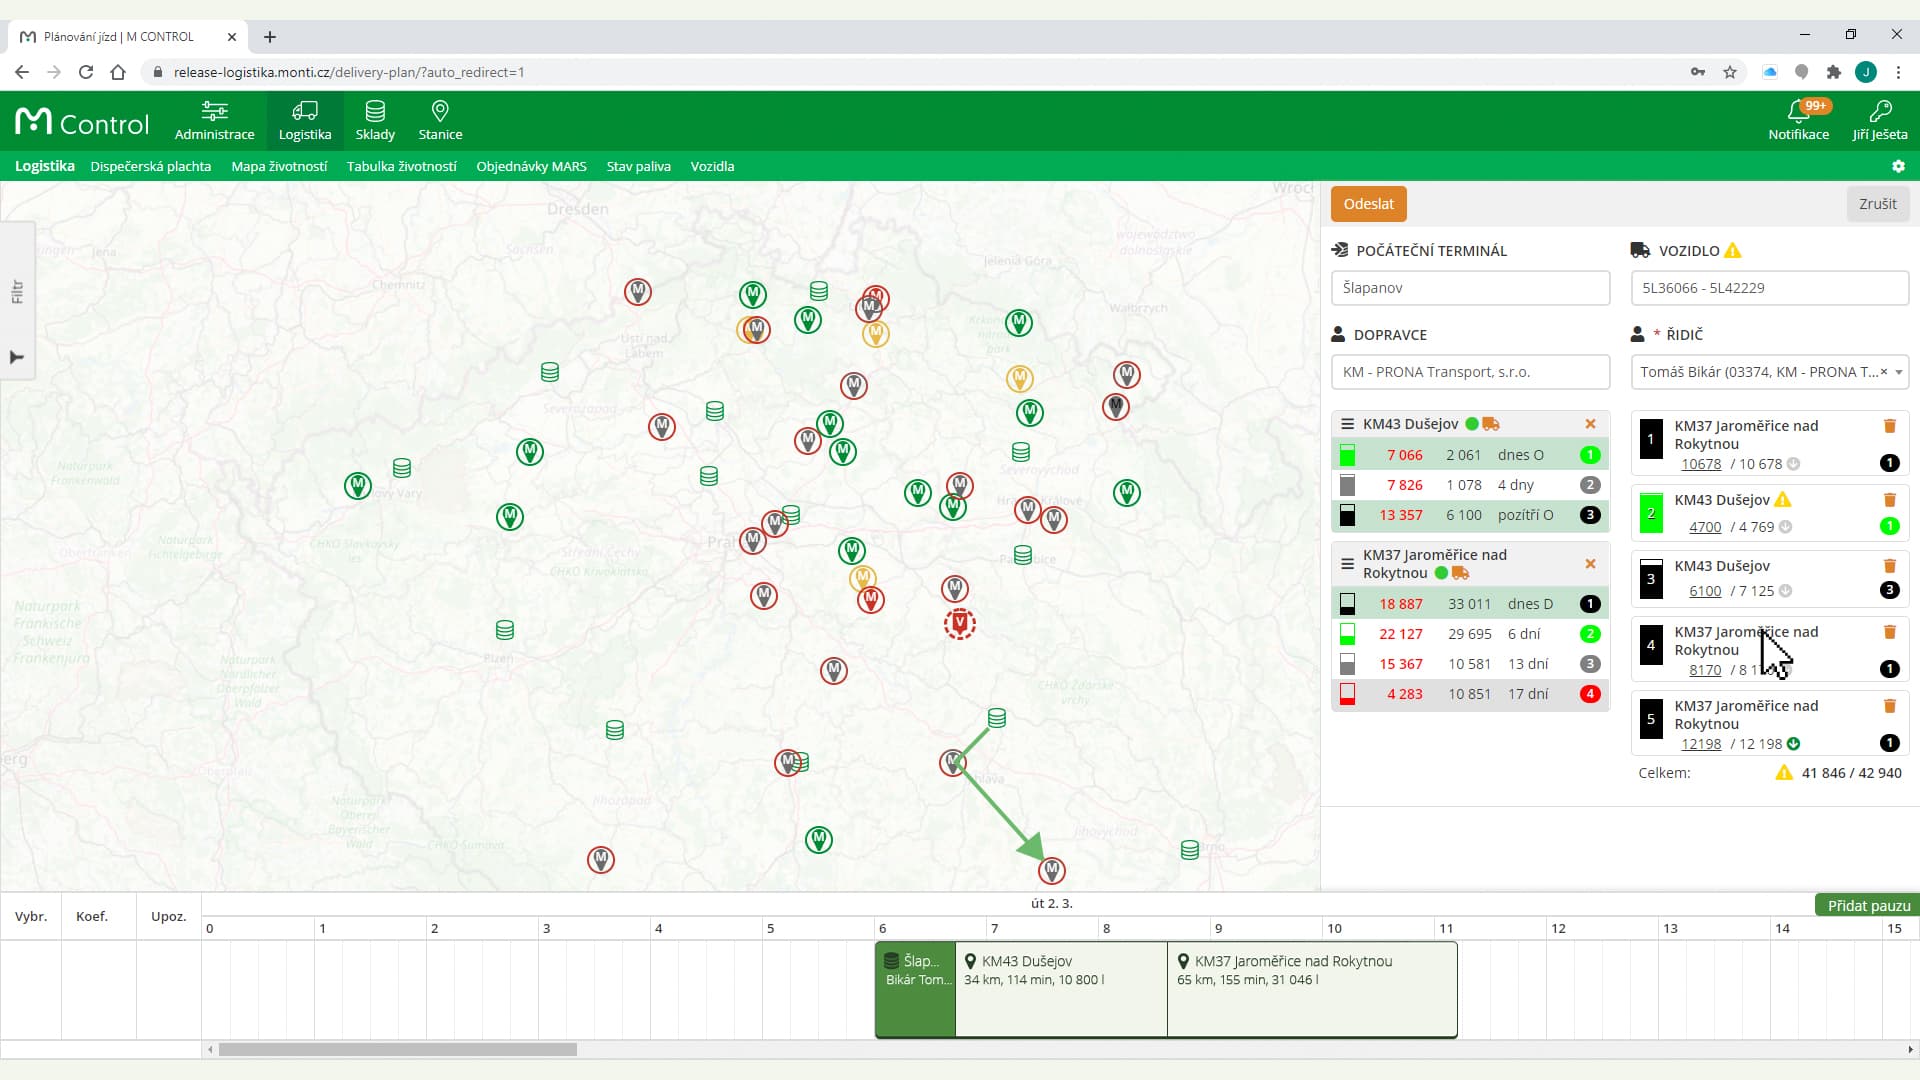1920x1080 pixels.
Task: Select KM37 Jaroměřice nad Rokytnou timeline segment
Action: (1312, 989)
